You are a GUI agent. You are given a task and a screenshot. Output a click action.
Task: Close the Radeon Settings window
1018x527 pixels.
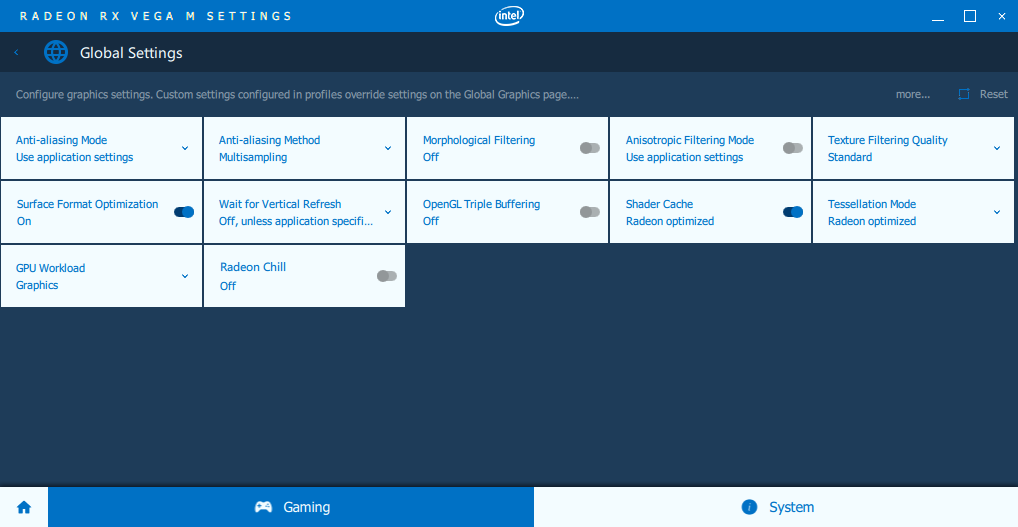[1001, 16]
